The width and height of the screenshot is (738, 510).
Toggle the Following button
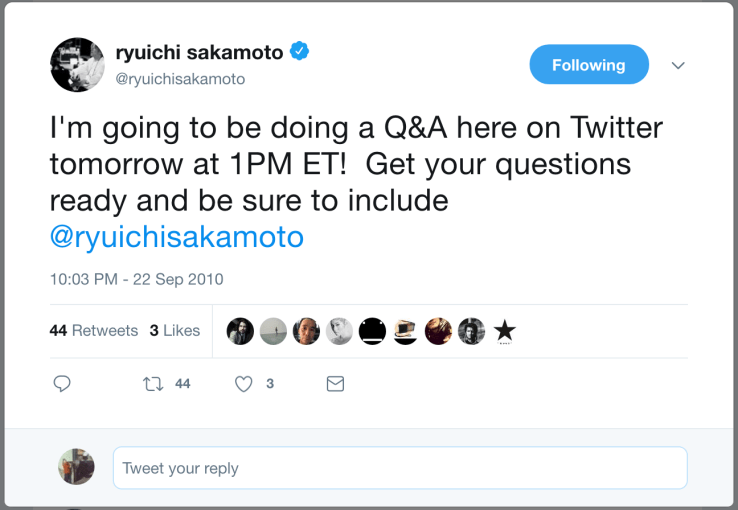point(588,65)
